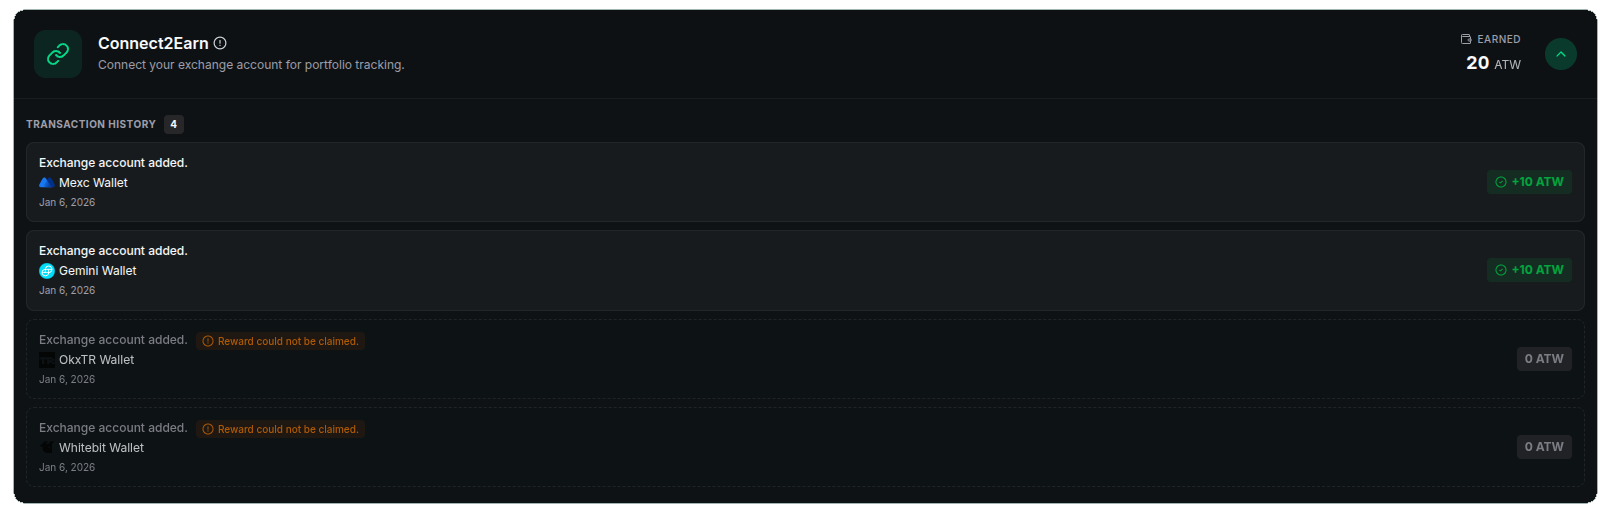The height and width of the screenshot is (512, 1609).
Task: Click Whitebit's "Reward could not be claimed" notice
Action: (281, 429)
